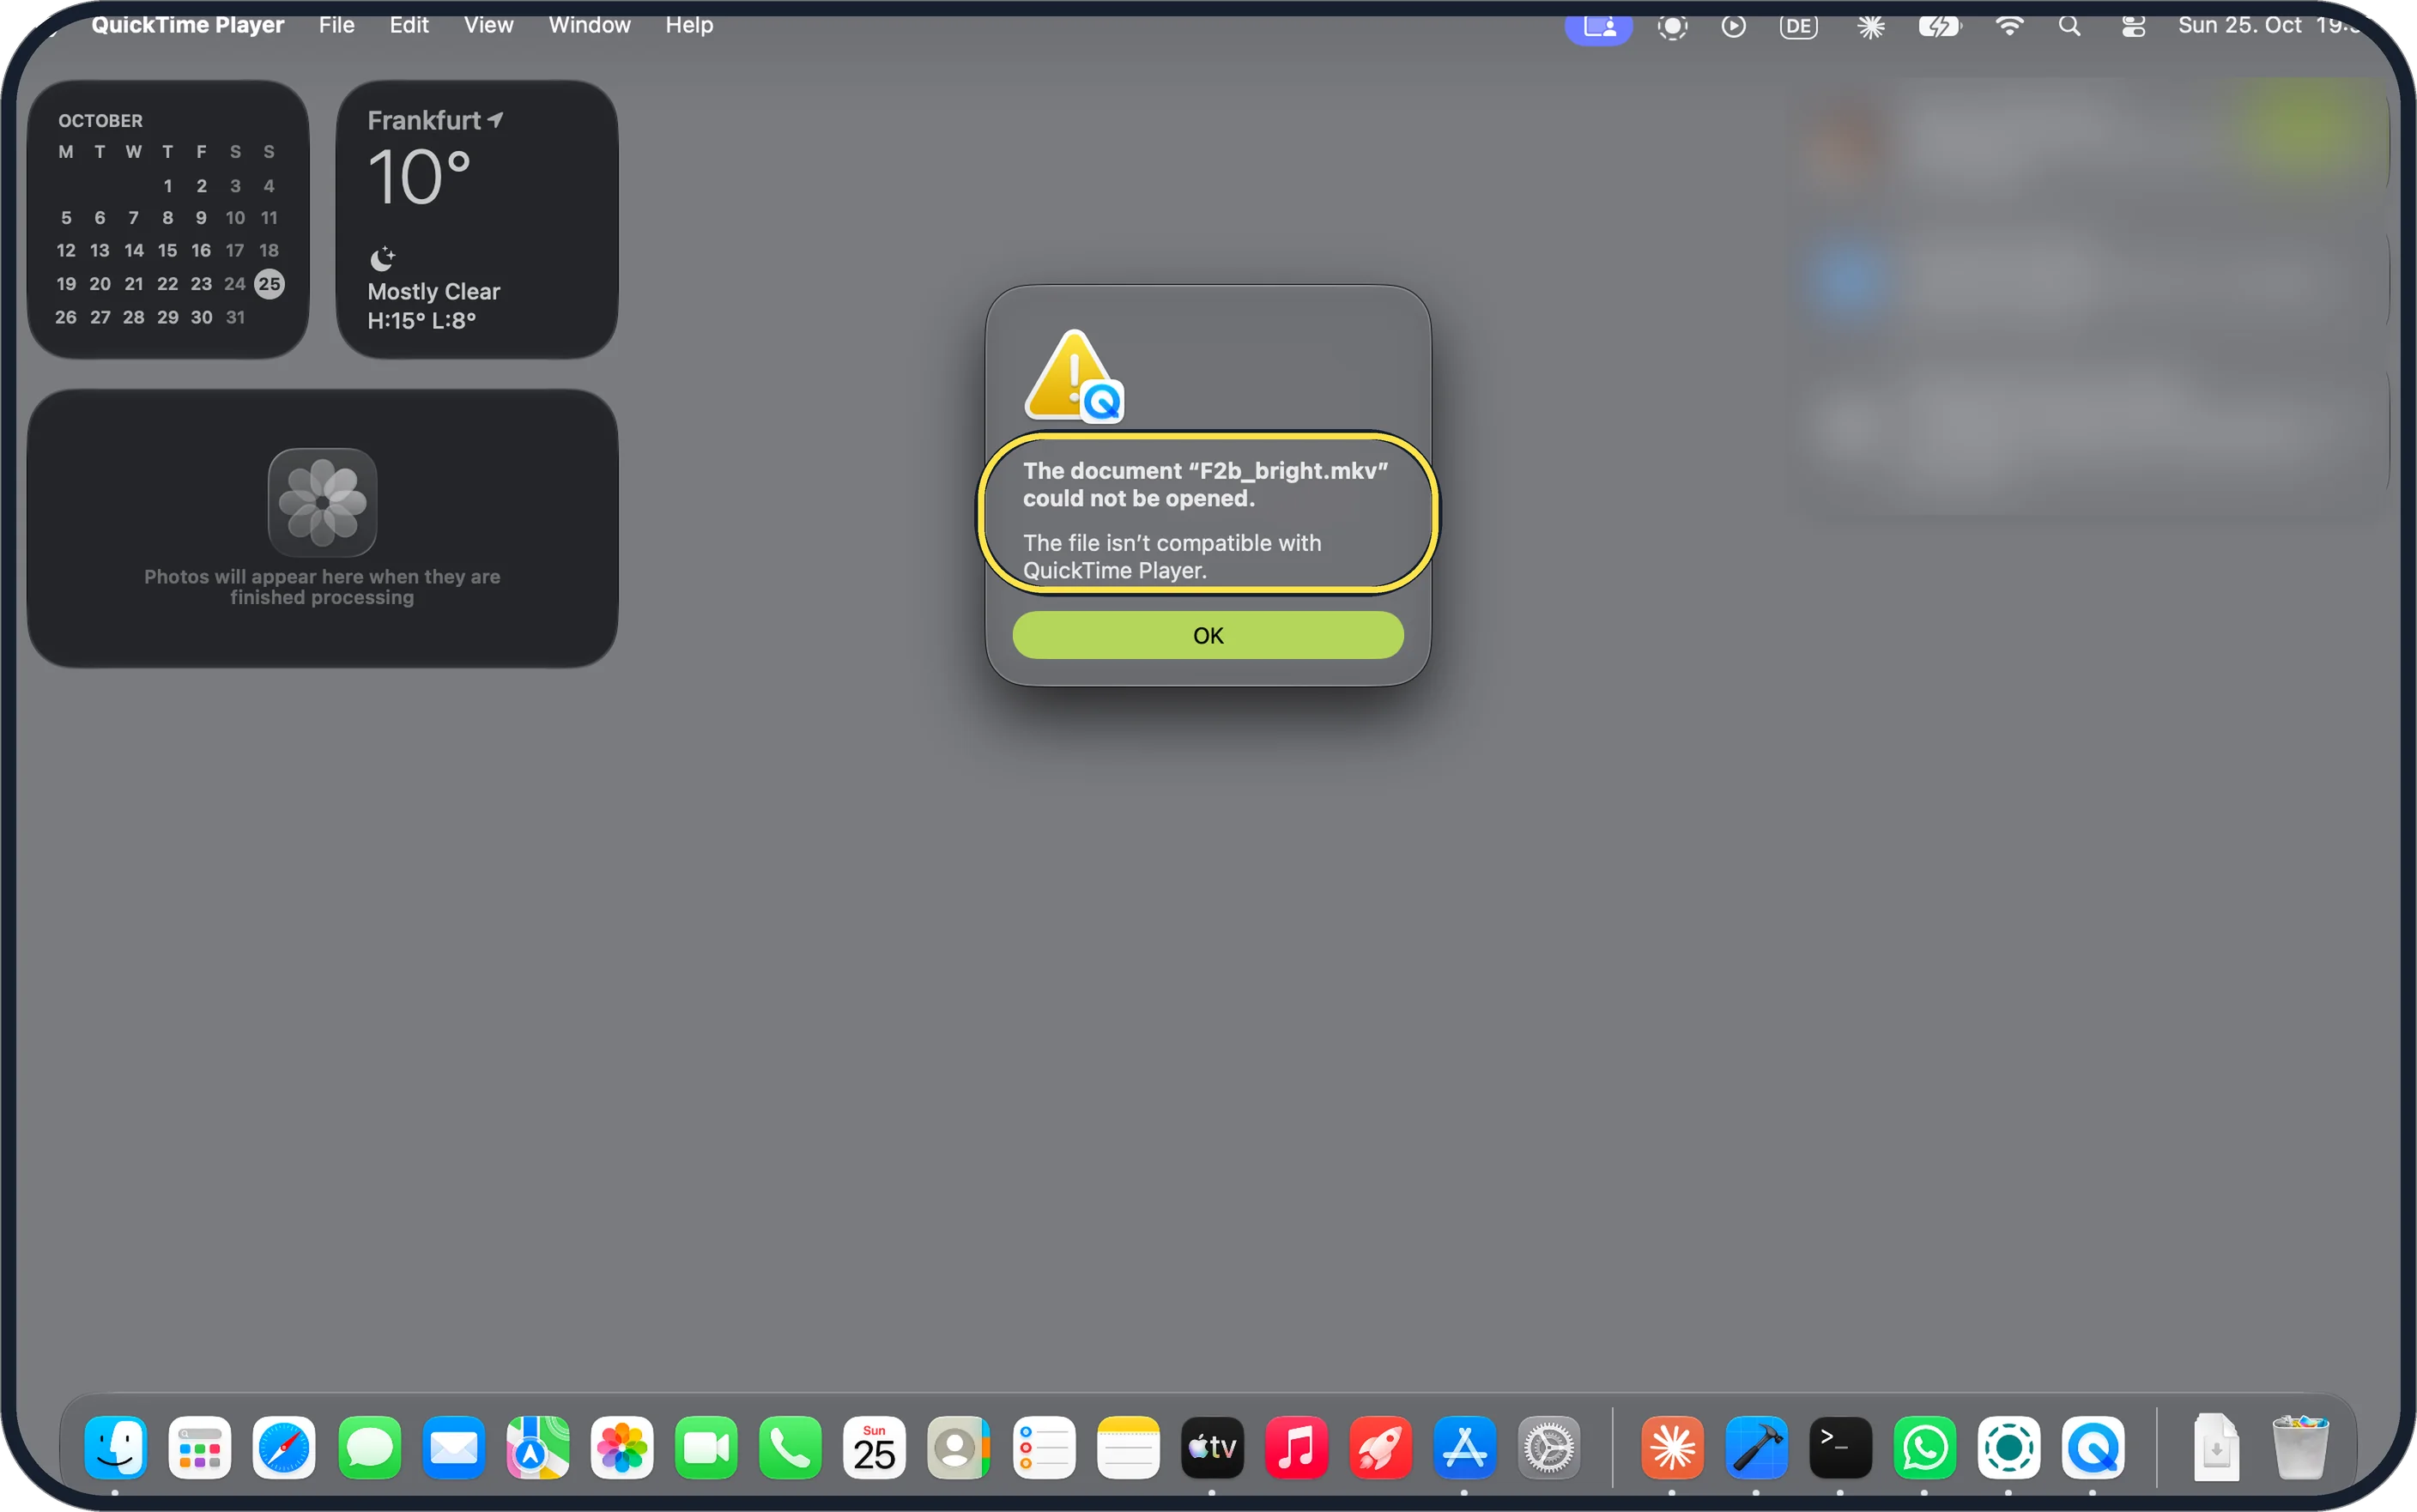The image size is (2417, 1512).
Task: Open the Photos app in the dock
Action: coord(621,1447)
